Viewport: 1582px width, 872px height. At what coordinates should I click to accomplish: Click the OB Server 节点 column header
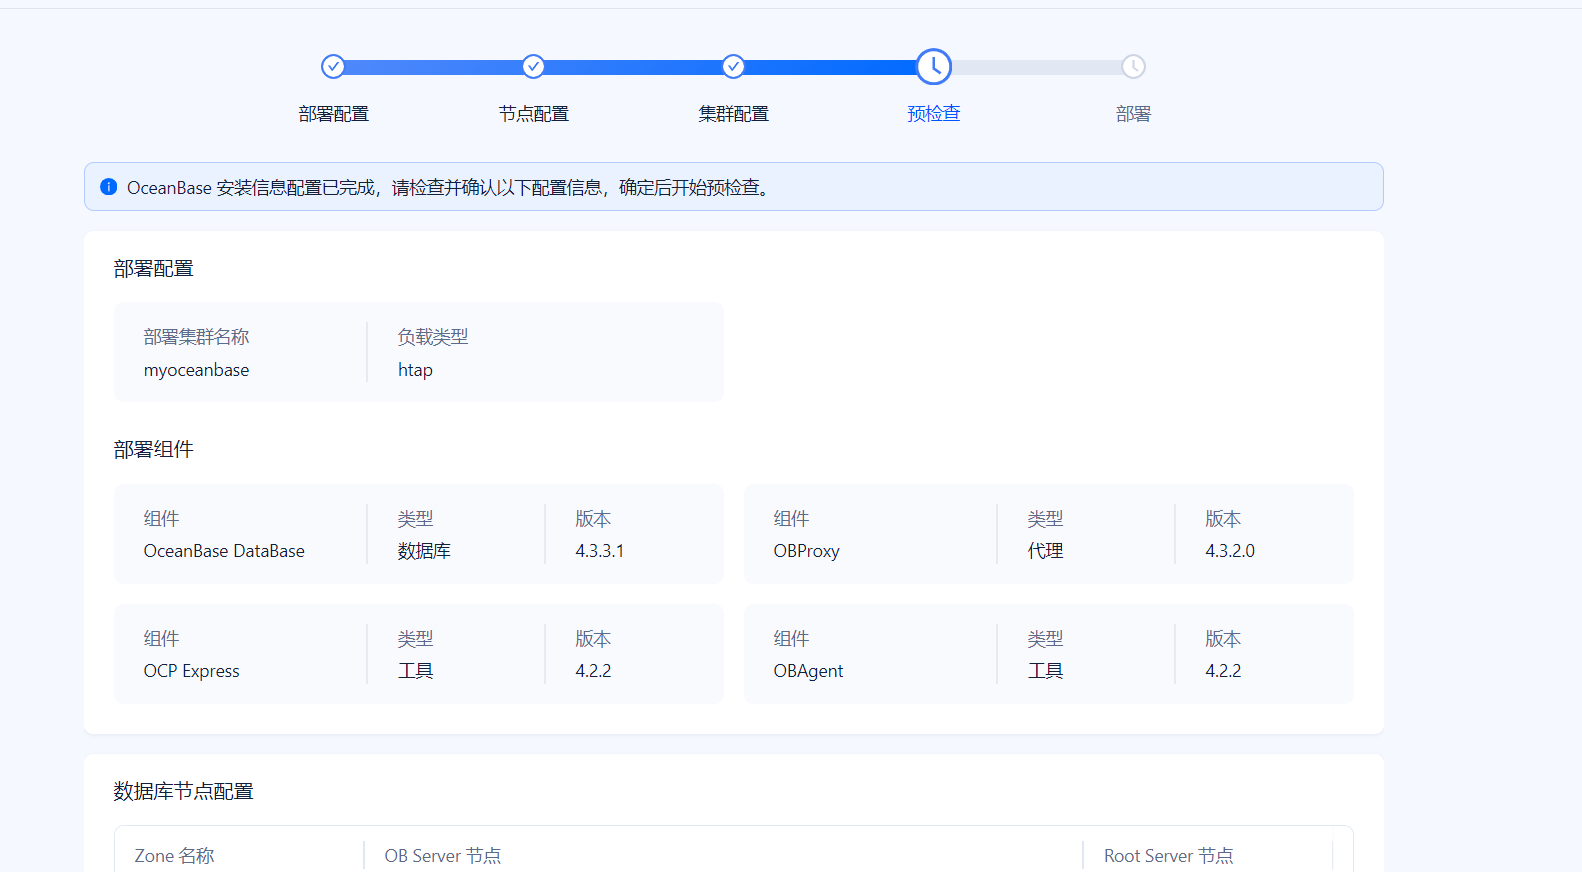pos(442,856)
